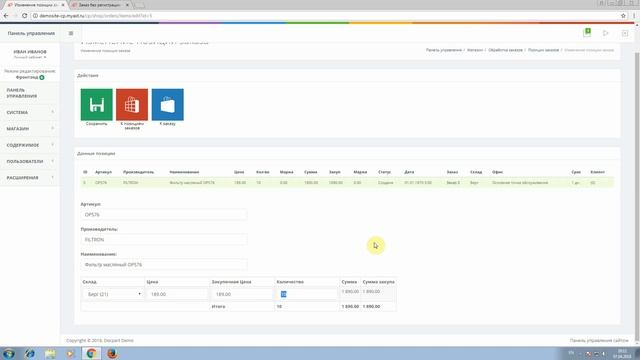The height and width of the screenshot is (360, 640).
Task: Click the Закупочная Цена input field
Action: click(x=242, y=294)
